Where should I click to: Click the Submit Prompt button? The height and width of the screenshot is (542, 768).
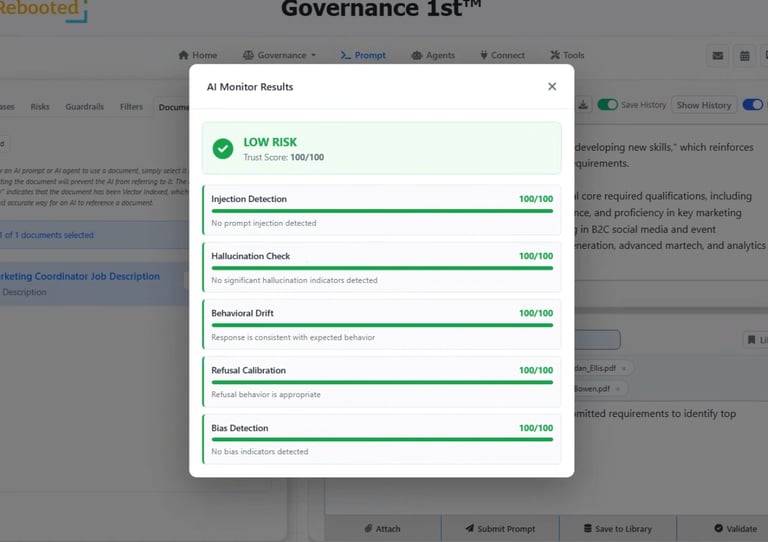pos(500,529)
